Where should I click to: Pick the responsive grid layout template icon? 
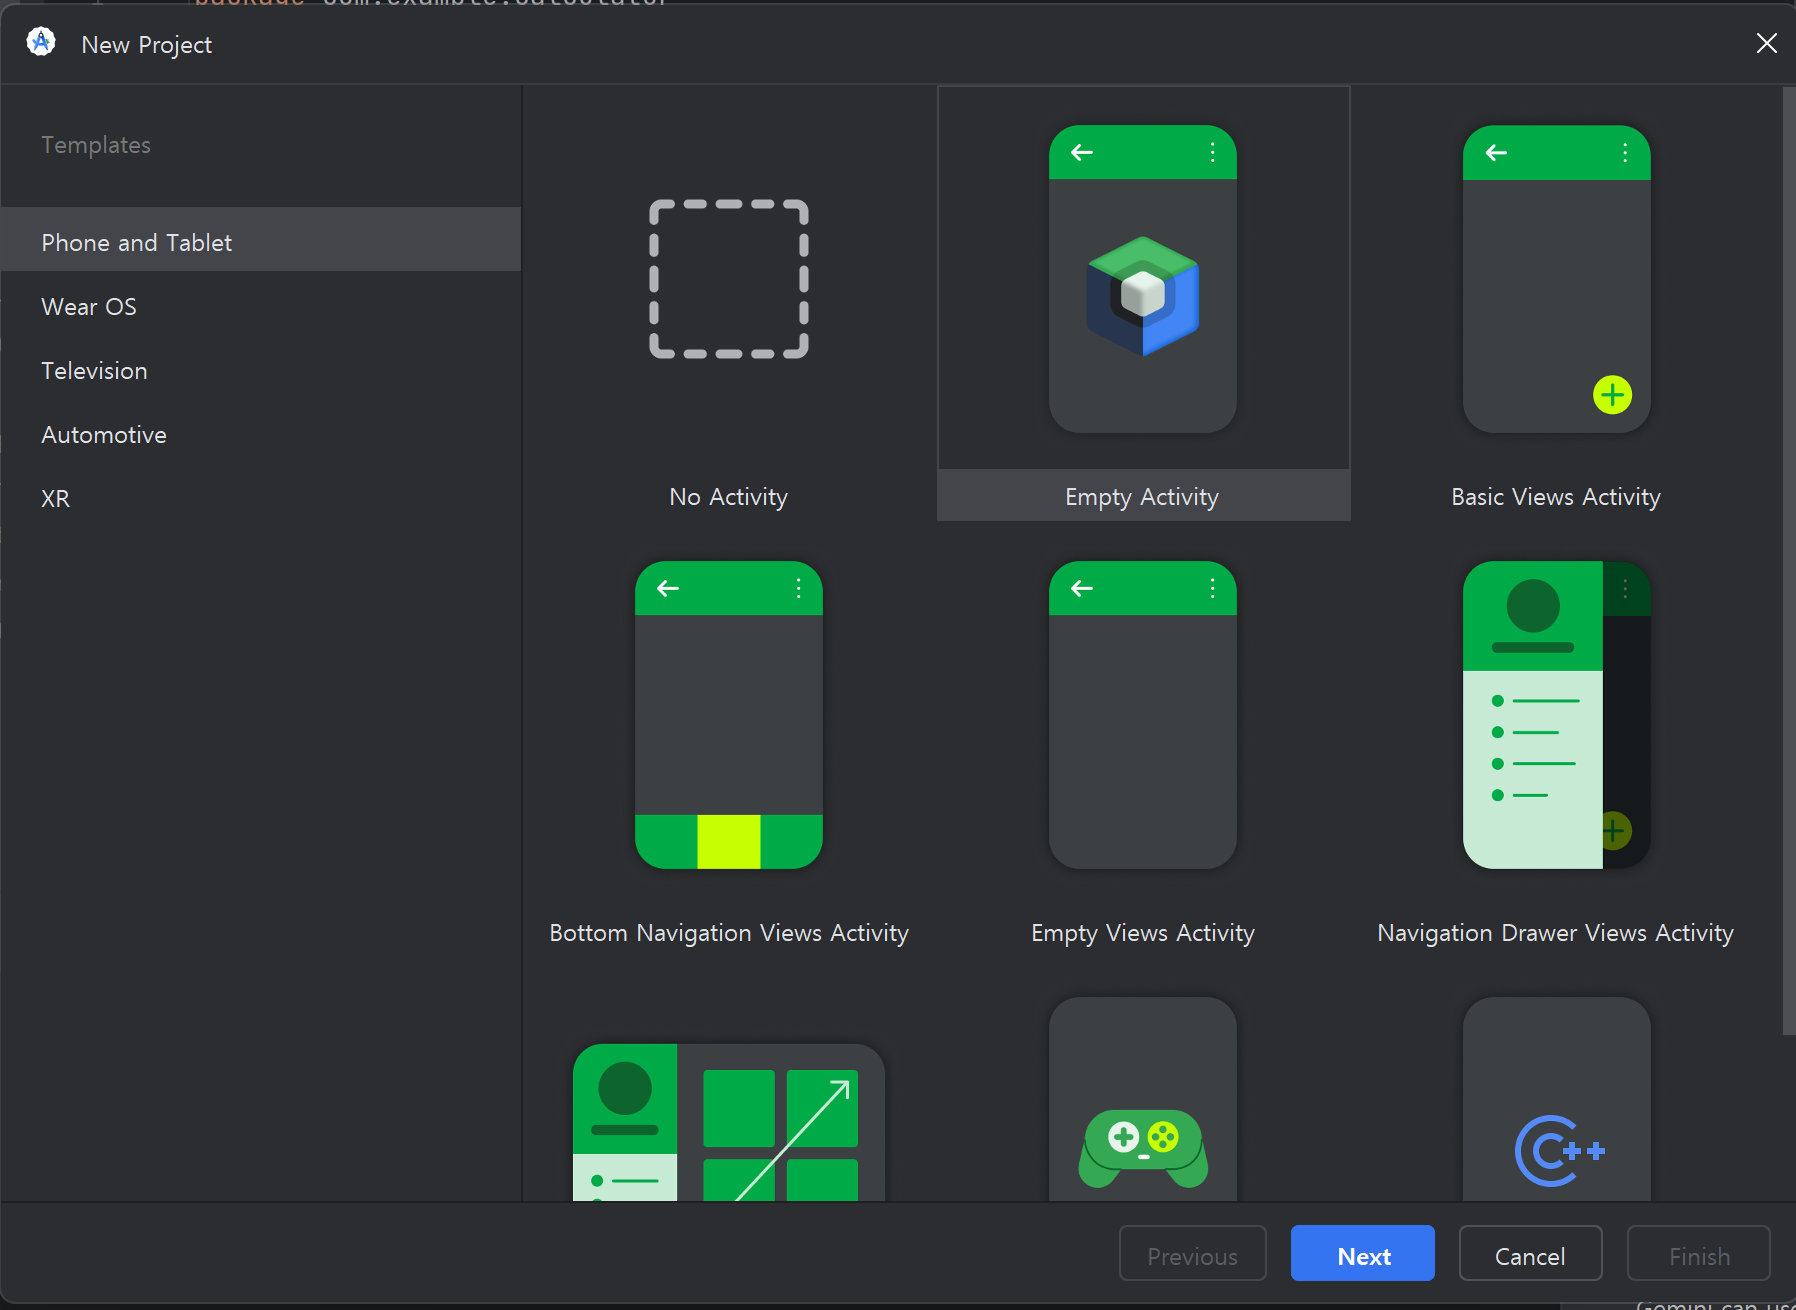pyautogui.click(x=729, y=1122)
